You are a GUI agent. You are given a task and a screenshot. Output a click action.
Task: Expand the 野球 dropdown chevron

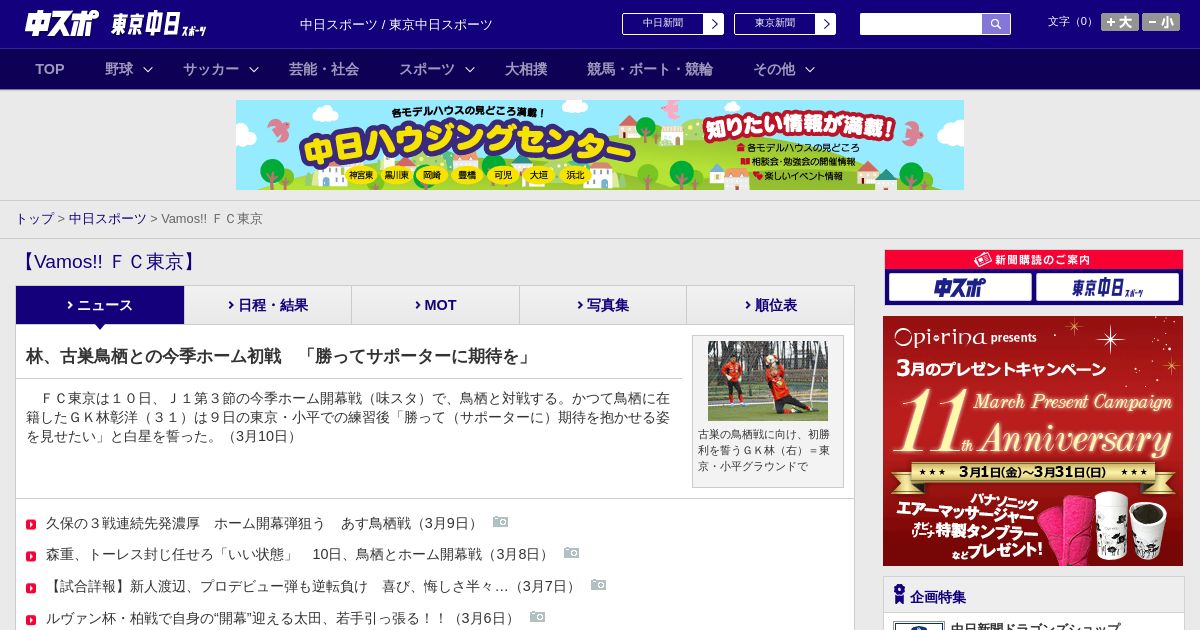[148, 69]
